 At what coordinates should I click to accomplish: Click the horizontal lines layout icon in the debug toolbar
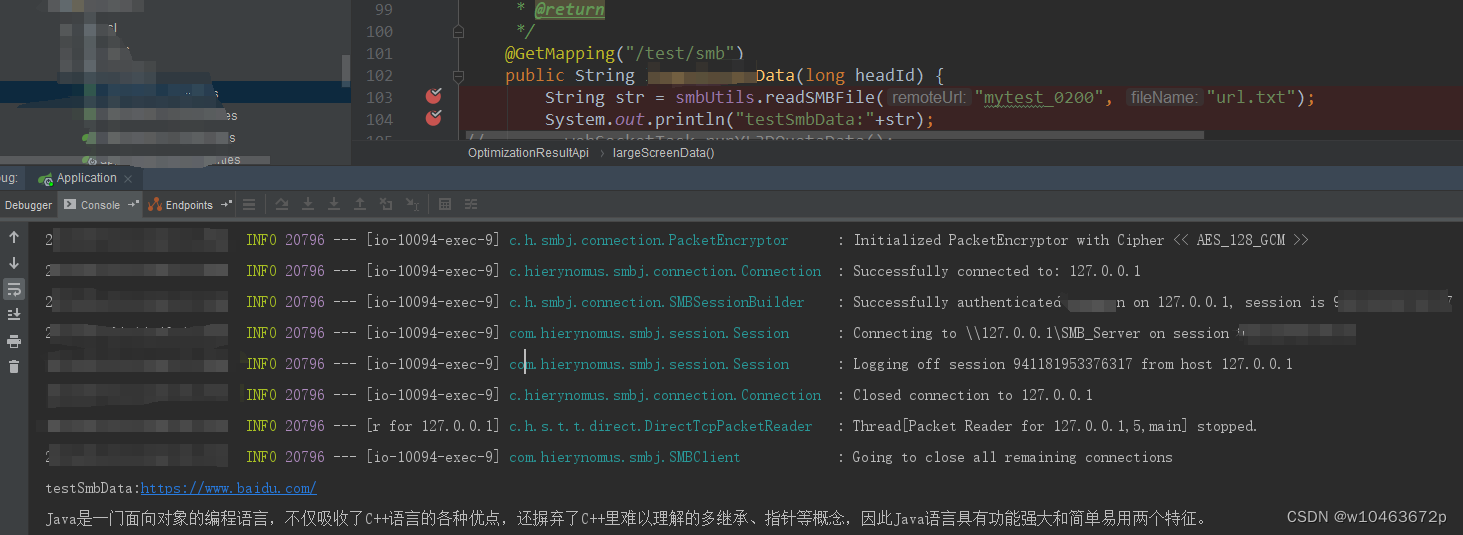point(250,204)
